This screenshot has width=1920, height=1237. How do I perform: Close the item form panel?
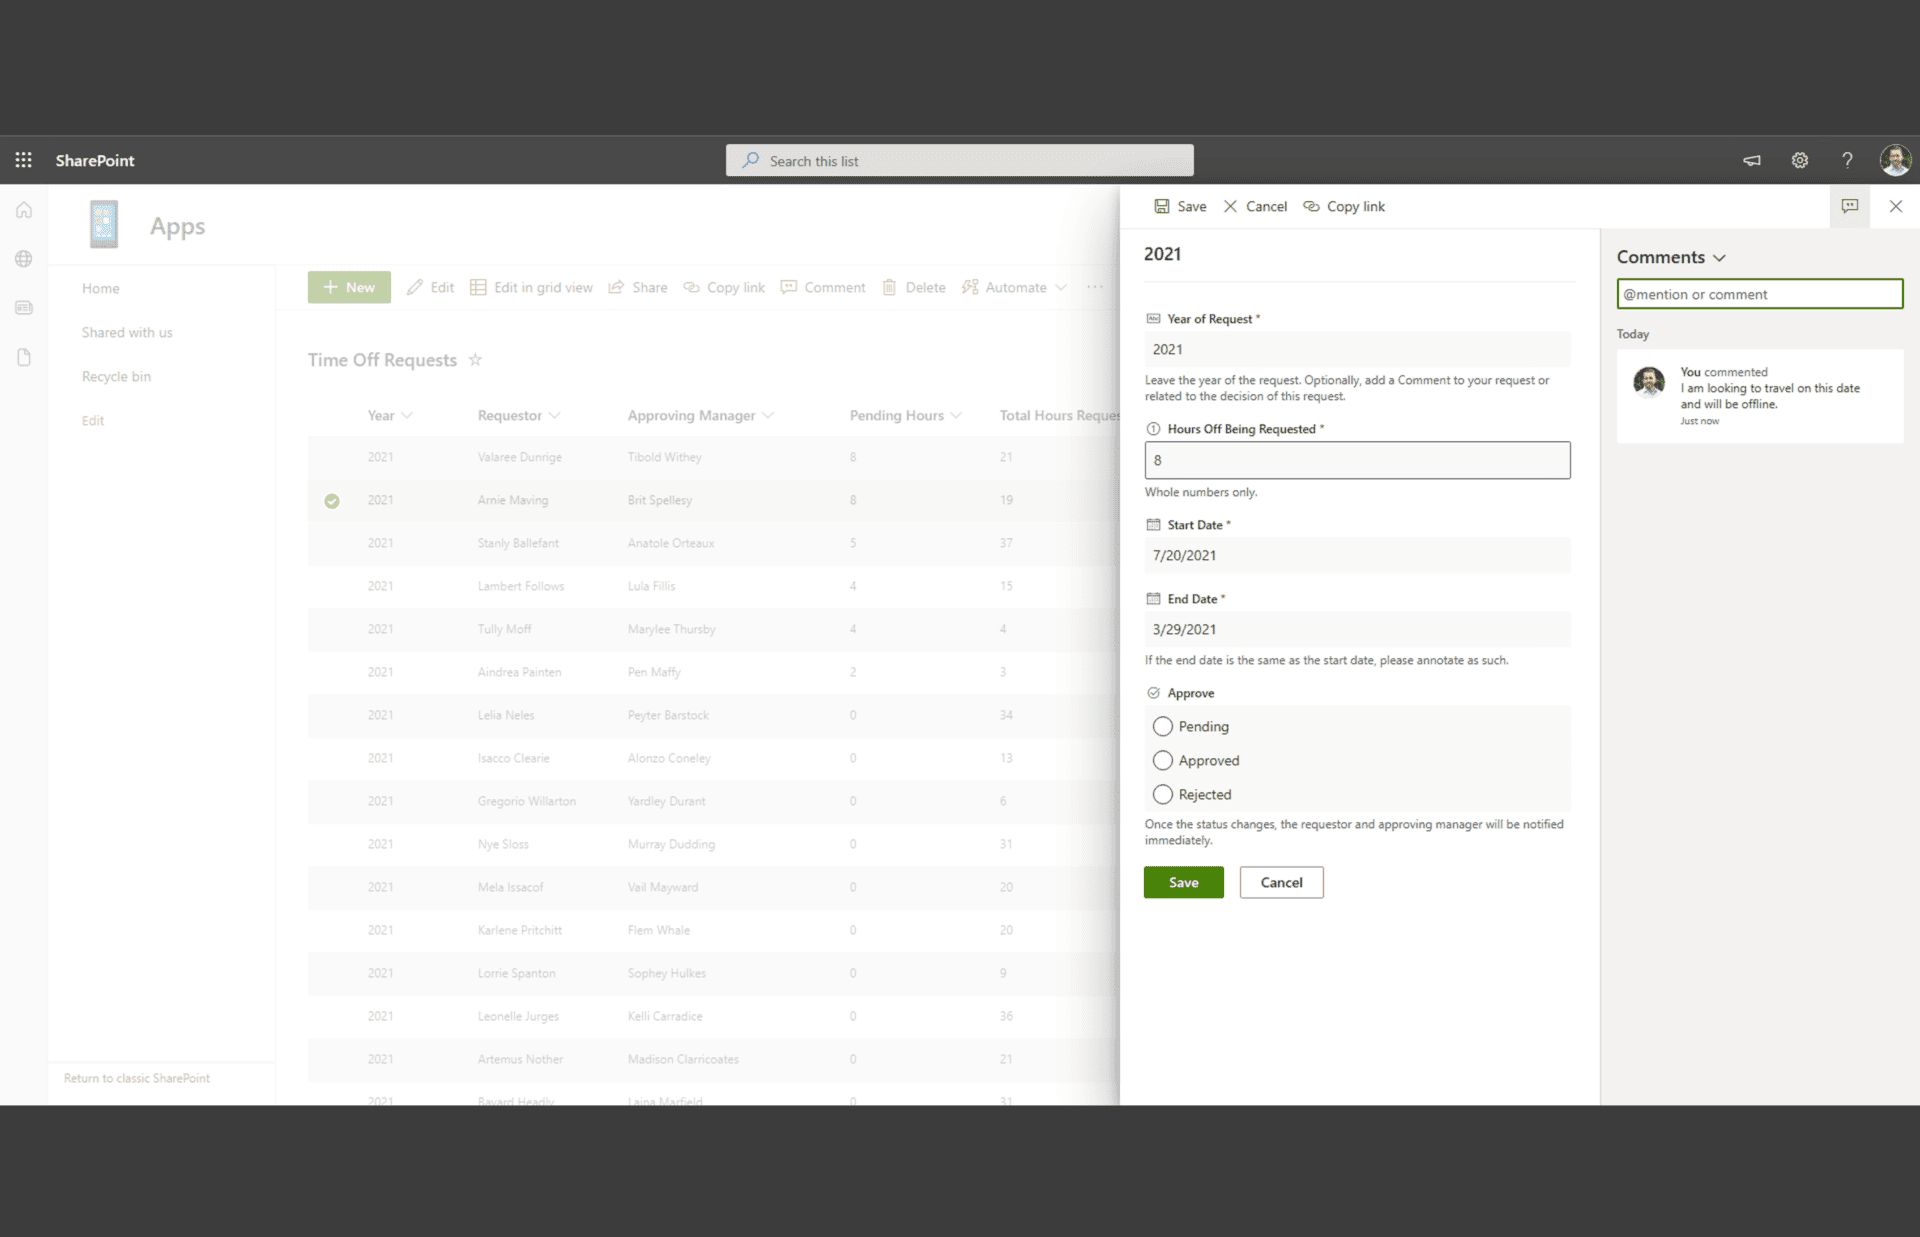(x=1895, y=206)
